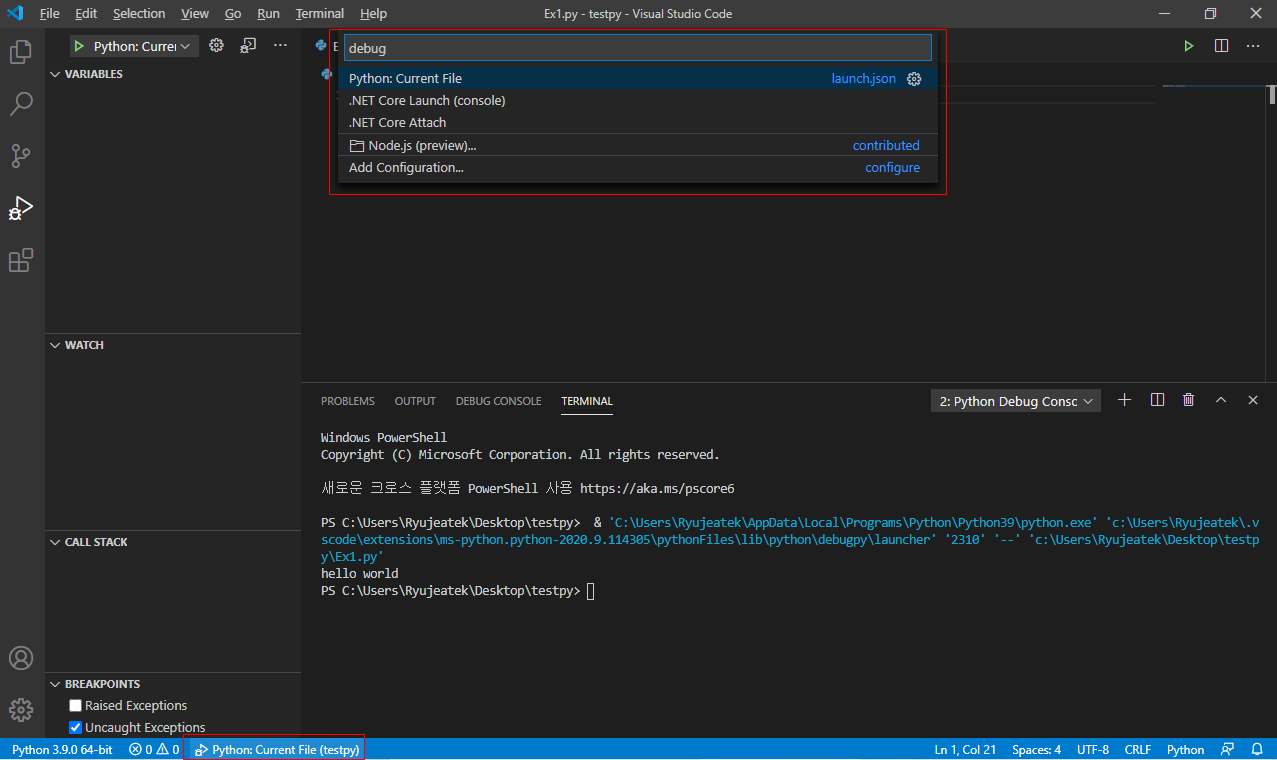This screenshot has width=1277, height=760.
Task: Change end of line sequence CRLF
Action: pyautogui.click(x=1138, y=750)
